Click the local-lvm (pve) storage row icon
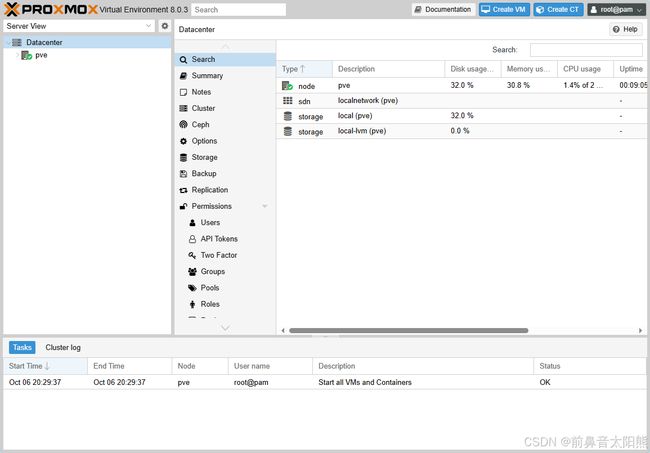This screenshot has width=650, height=453. click(288, 131)
